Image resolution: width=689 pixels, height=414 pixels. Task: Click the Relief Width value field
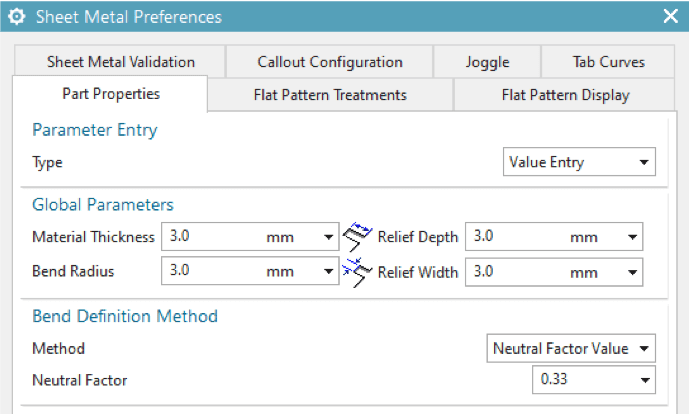pos(513,271)
